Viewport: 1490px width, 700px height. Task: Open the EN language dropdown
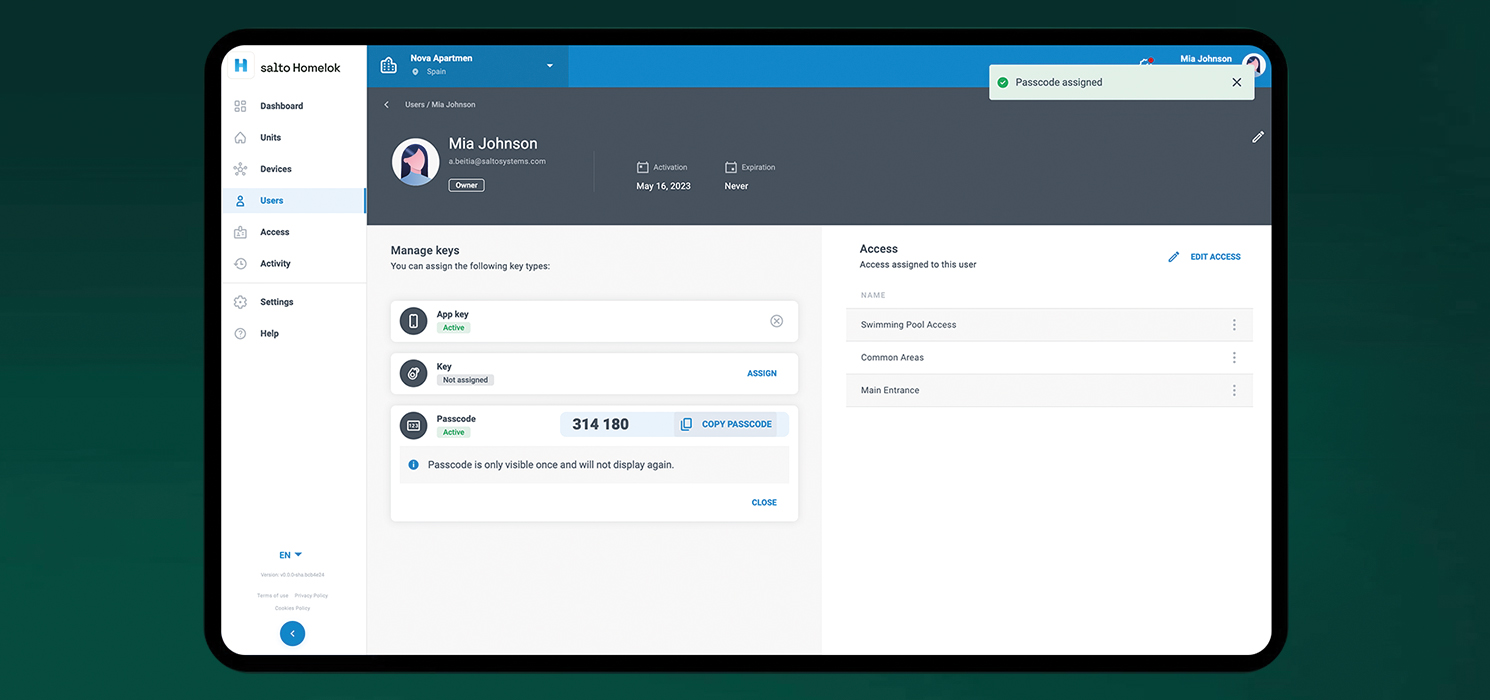click(291, 555)
